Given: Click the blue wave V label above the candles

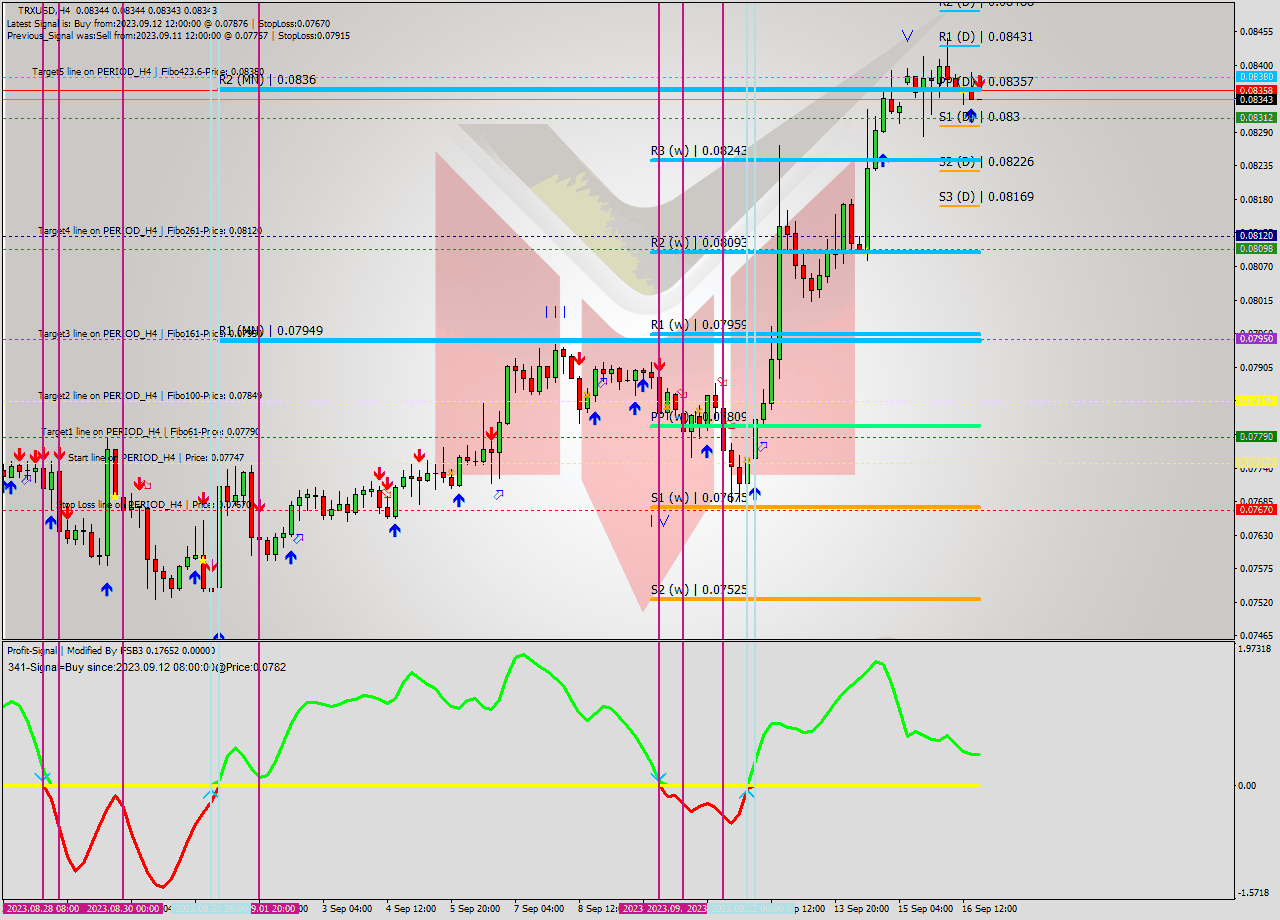Looking at the screenshot, I should click(907, 36).
